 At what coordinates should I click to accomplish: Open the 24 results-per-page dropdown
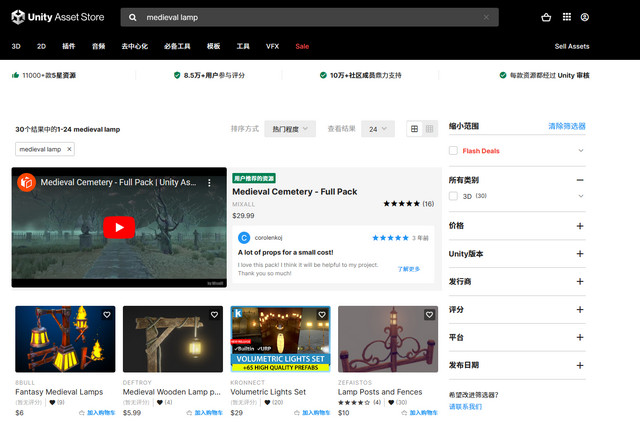click(x=378, y=129)
